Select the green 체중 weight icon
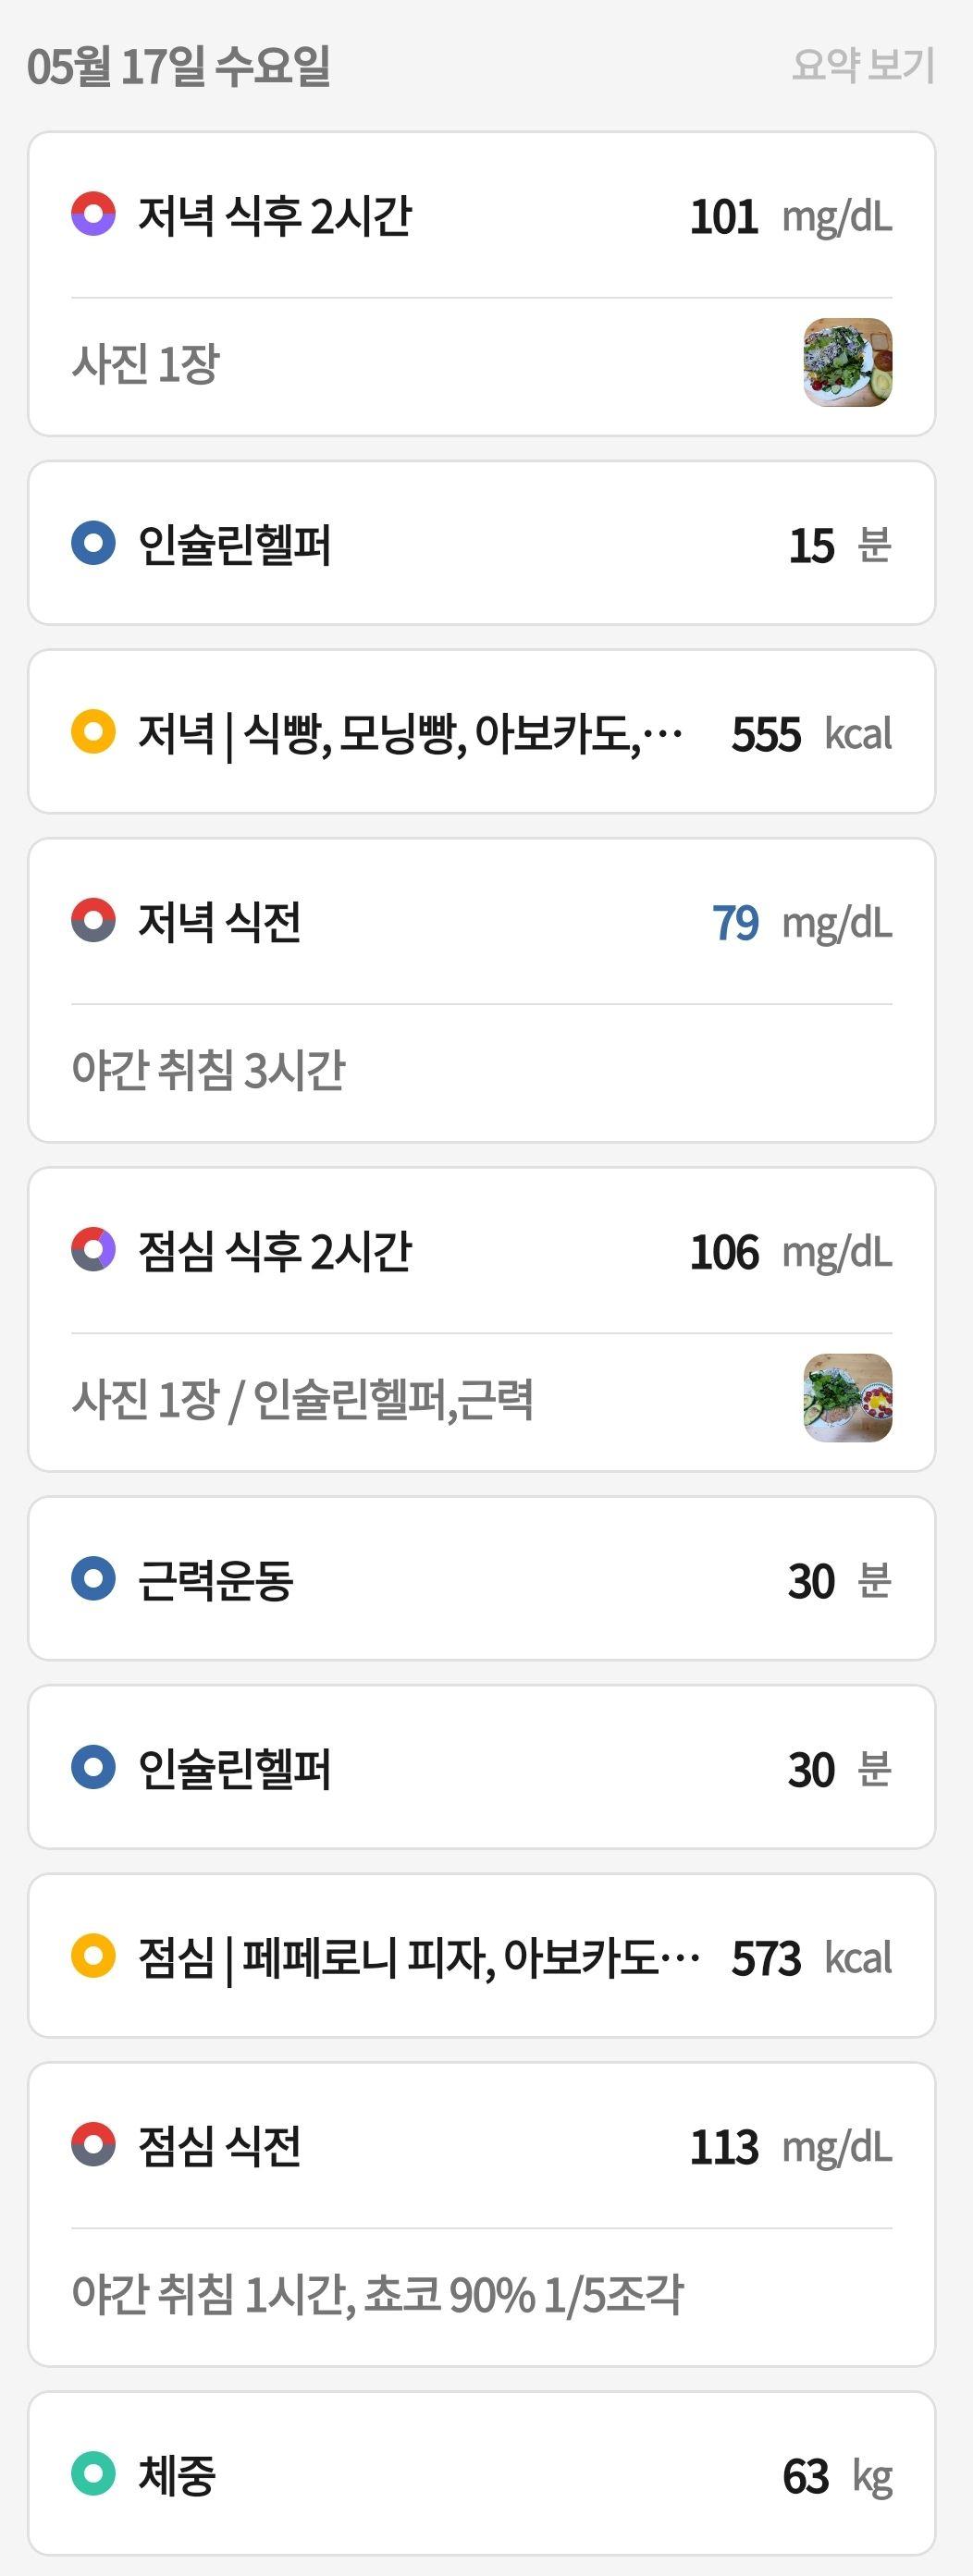This screenshot has width=973, height=2576. coord(93,2474)
